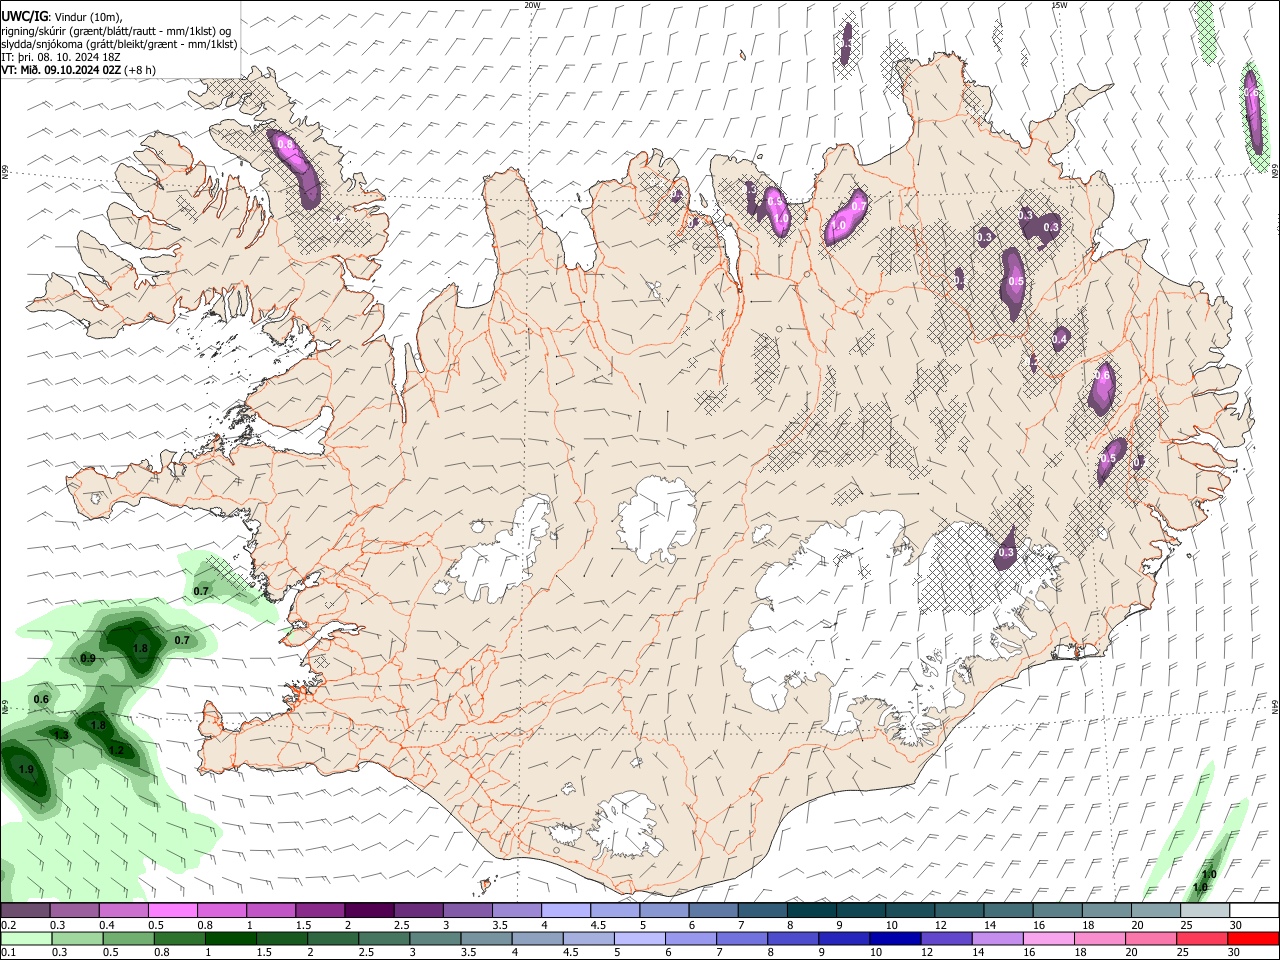
Task: Select white top-row swatch starting at 30
Action: [x=1253, y=910]
